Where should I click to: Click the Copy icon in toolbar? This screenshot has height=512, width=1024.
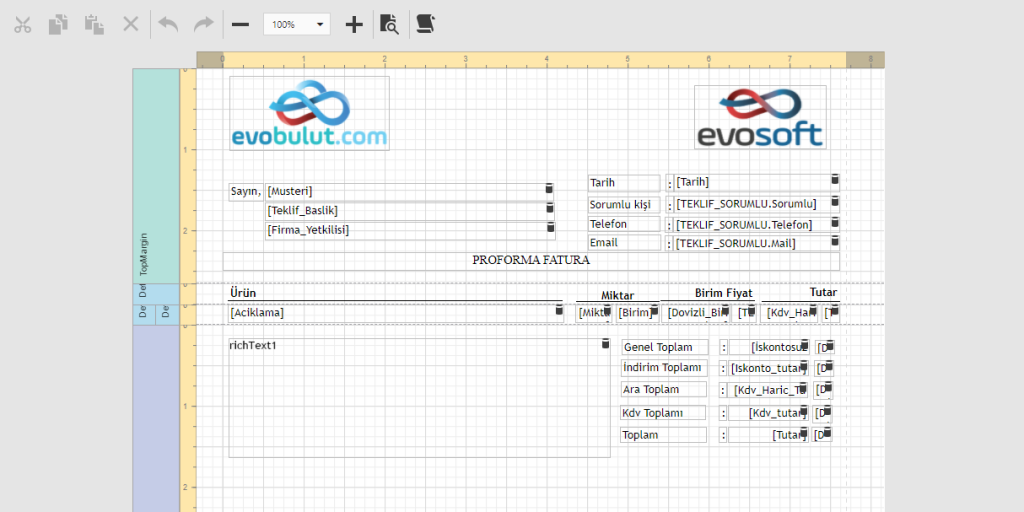pos(59,24)
